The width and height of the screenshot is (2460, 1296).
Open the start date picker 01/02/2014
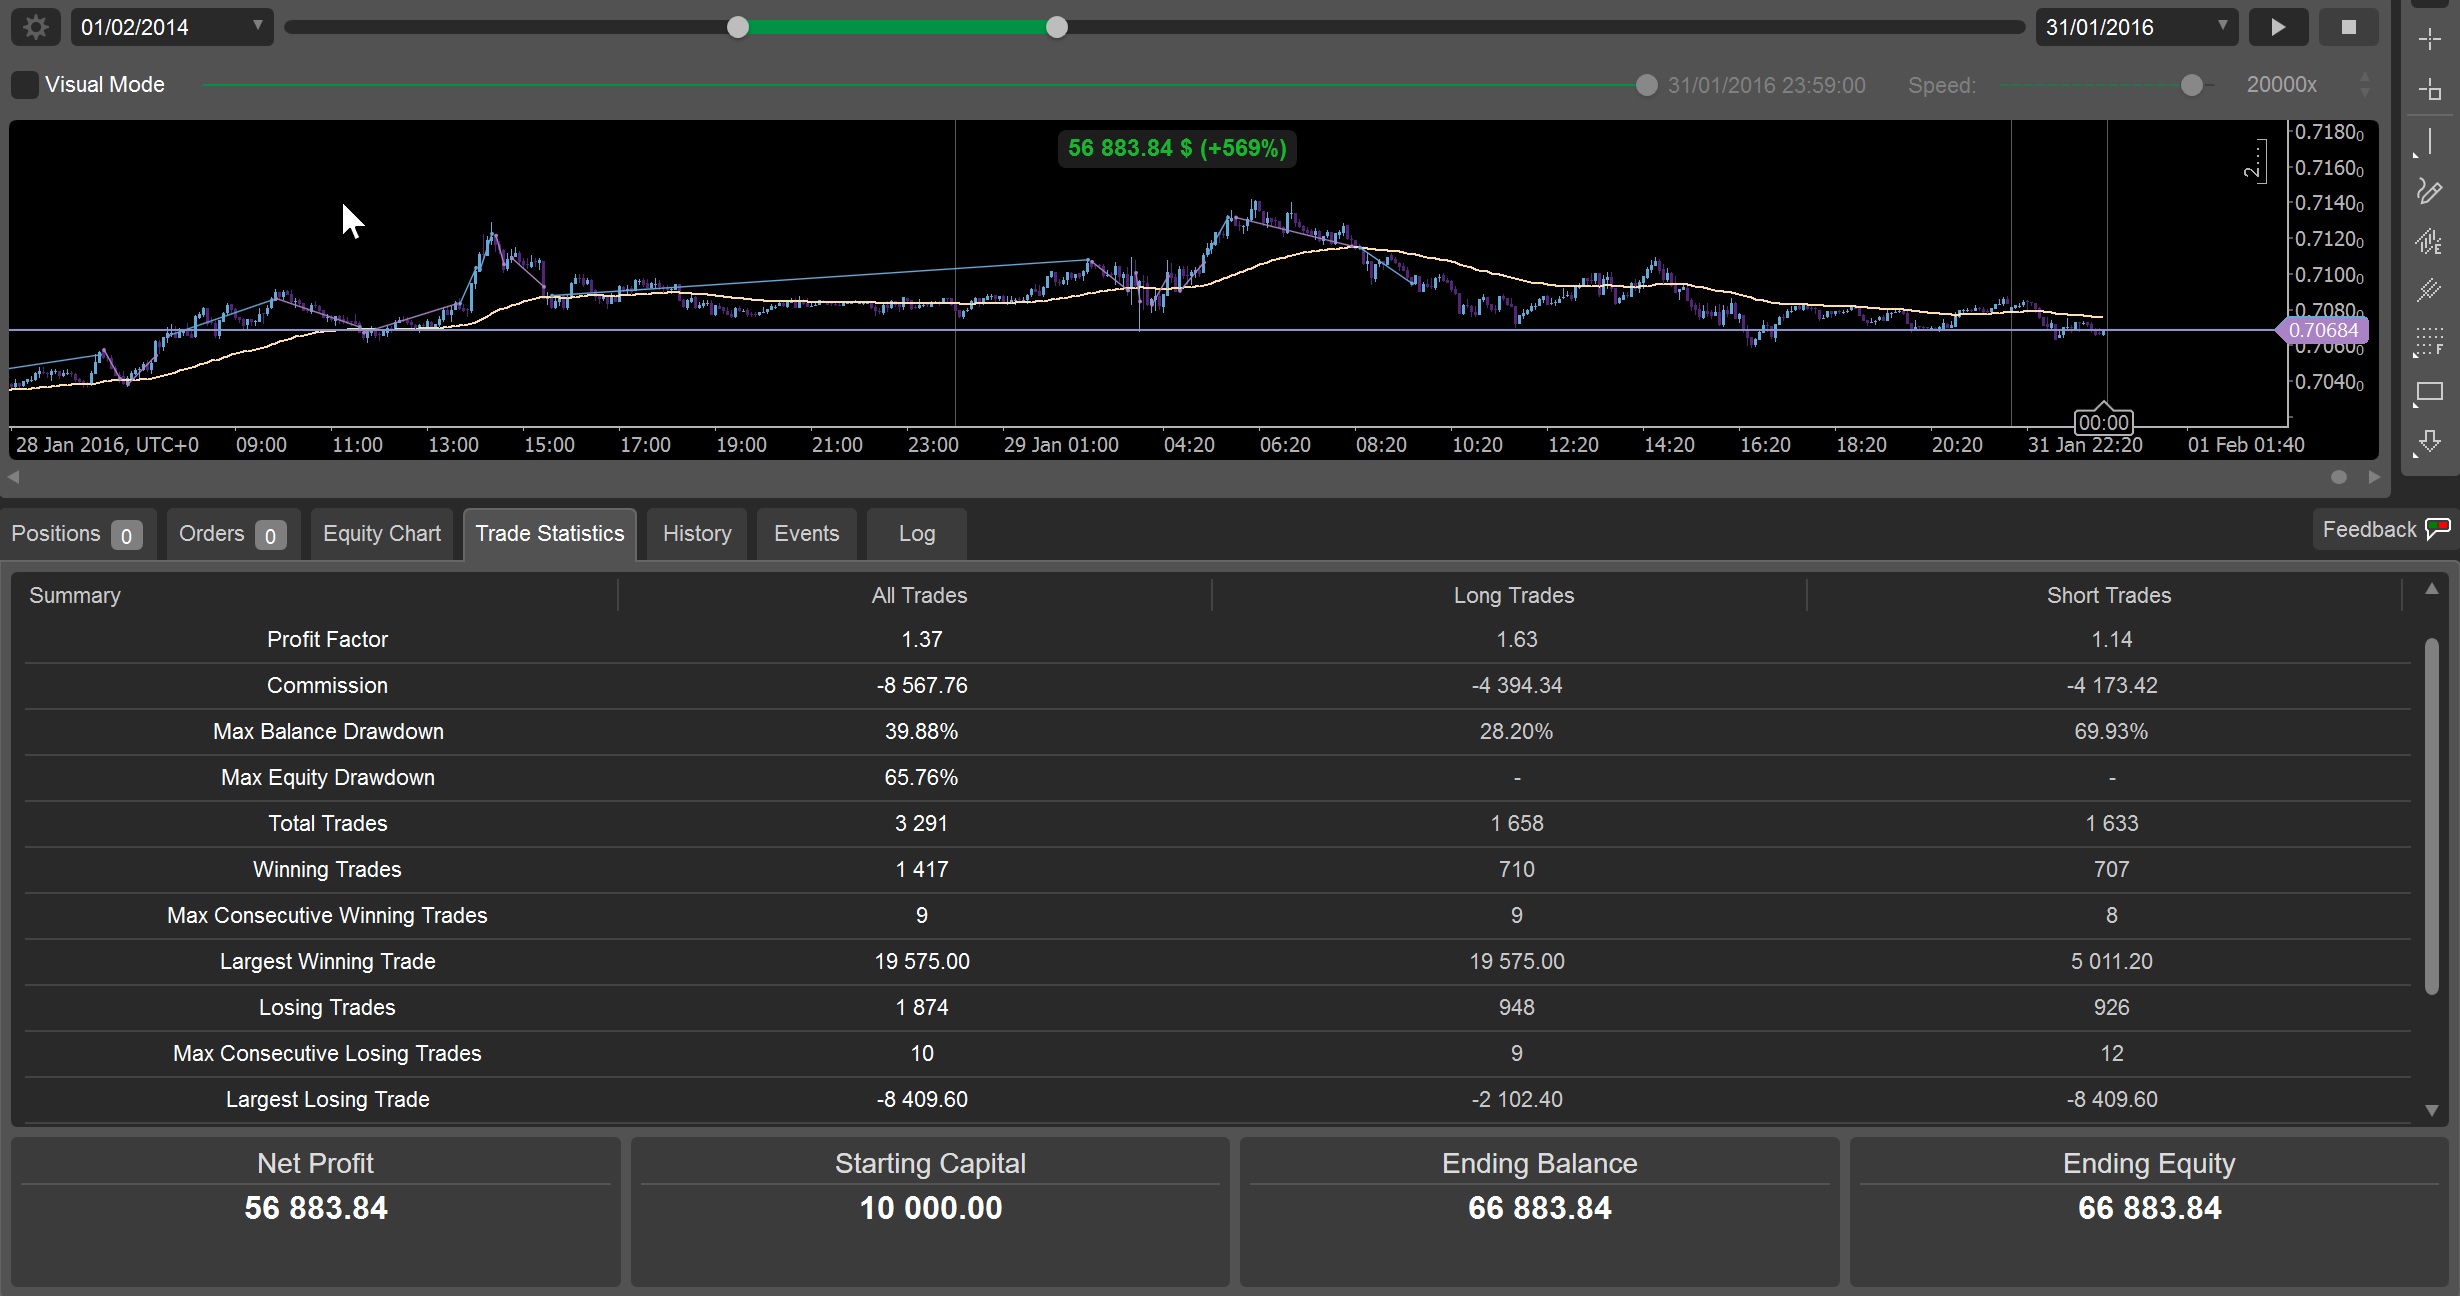coord(170,27)
